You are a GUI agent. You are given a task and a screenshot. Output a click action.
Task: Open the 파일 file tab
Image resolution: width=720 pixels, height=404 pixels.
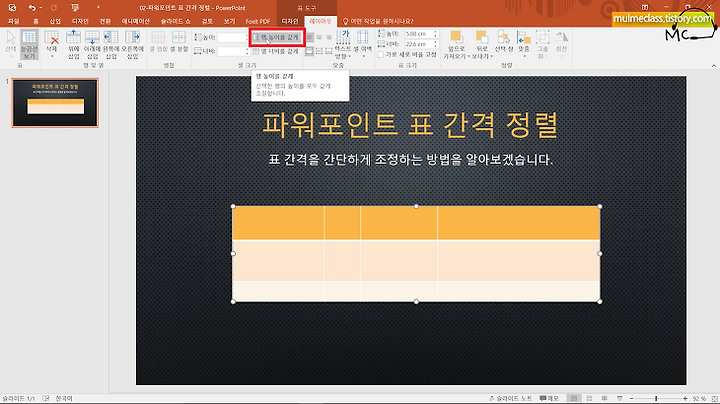(x=13, y=21)
